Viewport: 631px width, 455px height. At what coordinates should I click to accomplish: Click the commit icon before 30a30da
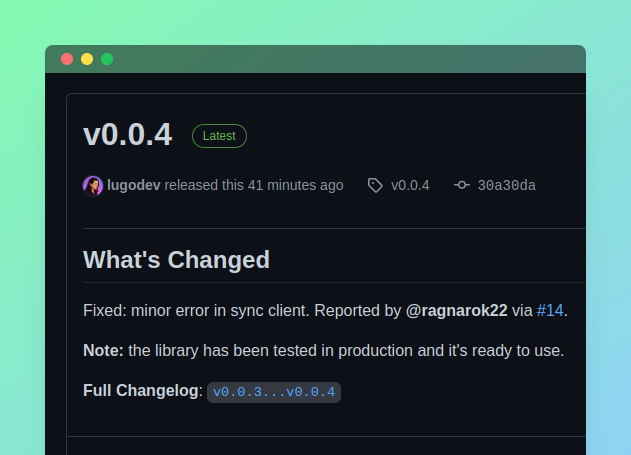(462, 185)
